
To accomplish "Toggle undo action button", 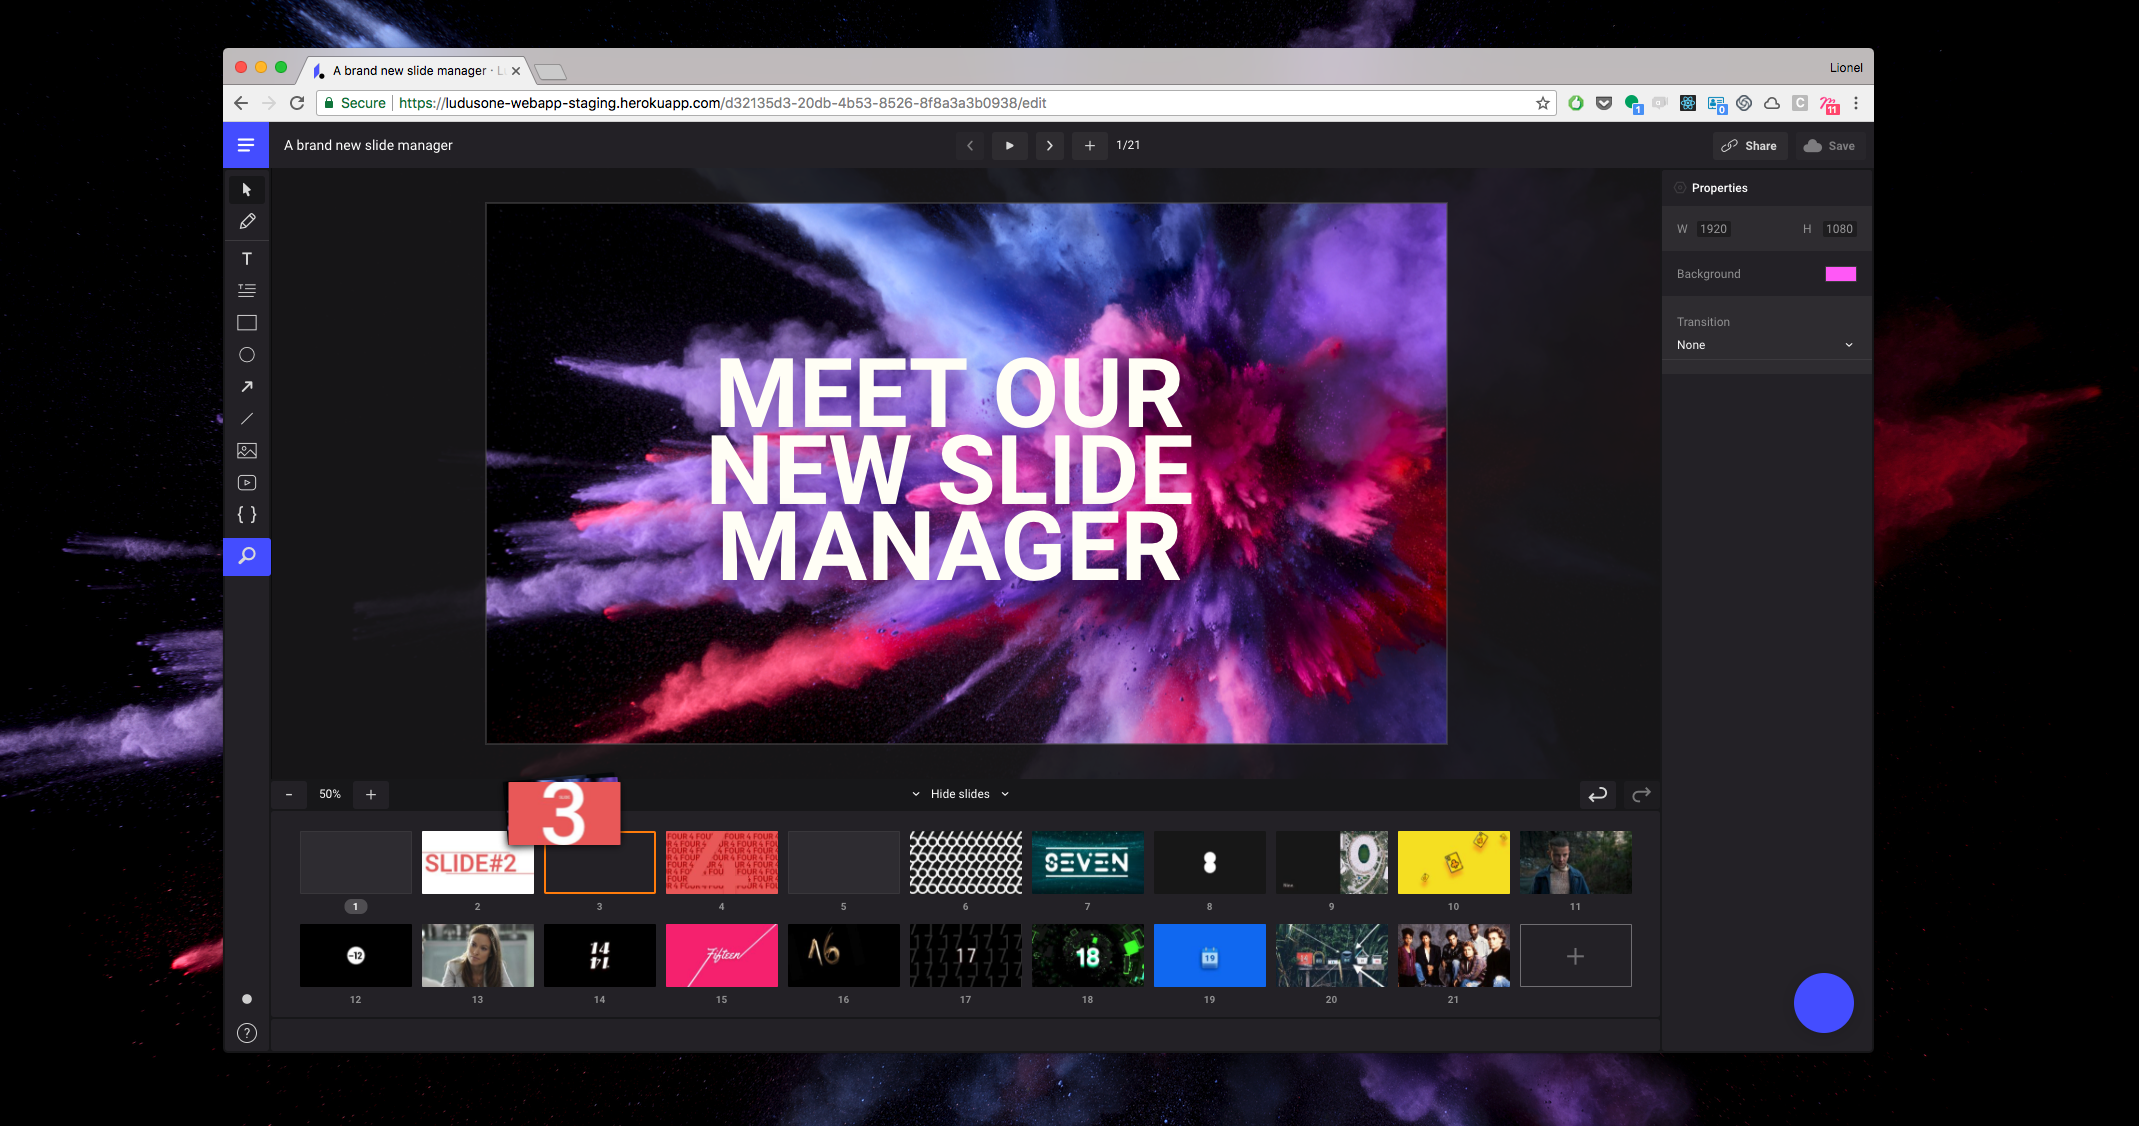I will (1597, 794).
